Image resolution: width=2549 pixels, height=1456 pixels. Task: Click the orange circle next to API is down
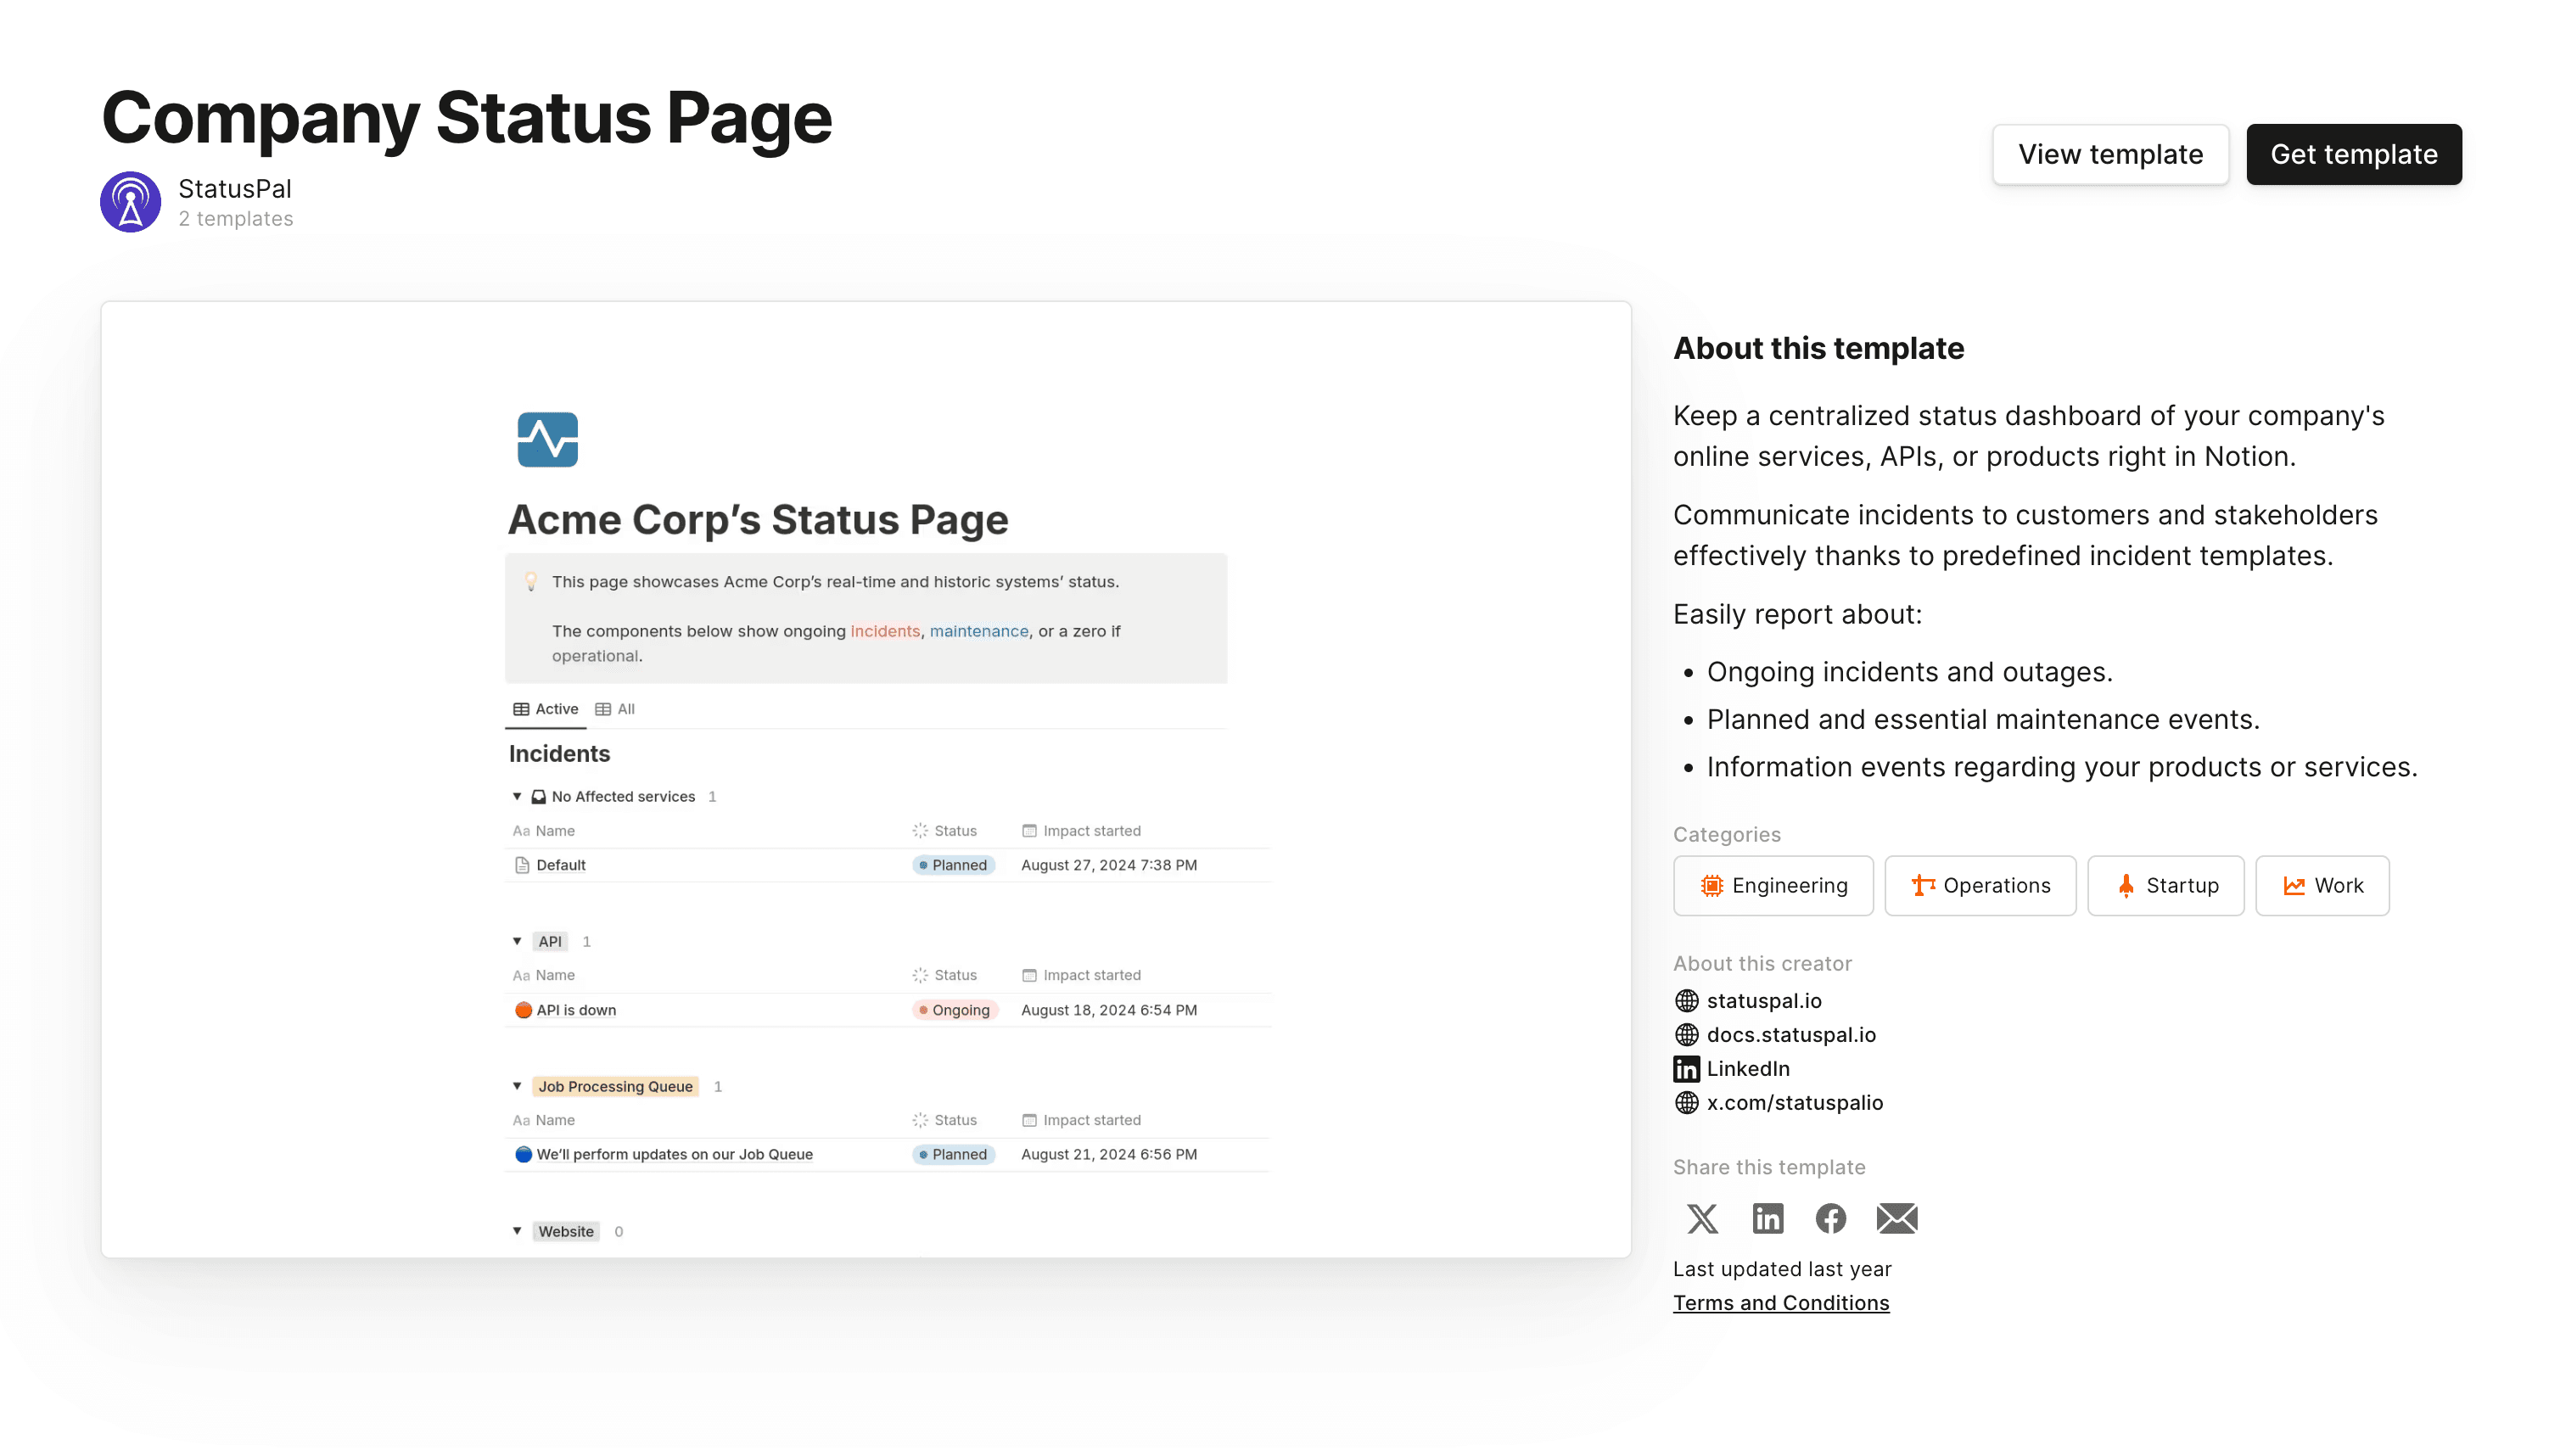523,1010
